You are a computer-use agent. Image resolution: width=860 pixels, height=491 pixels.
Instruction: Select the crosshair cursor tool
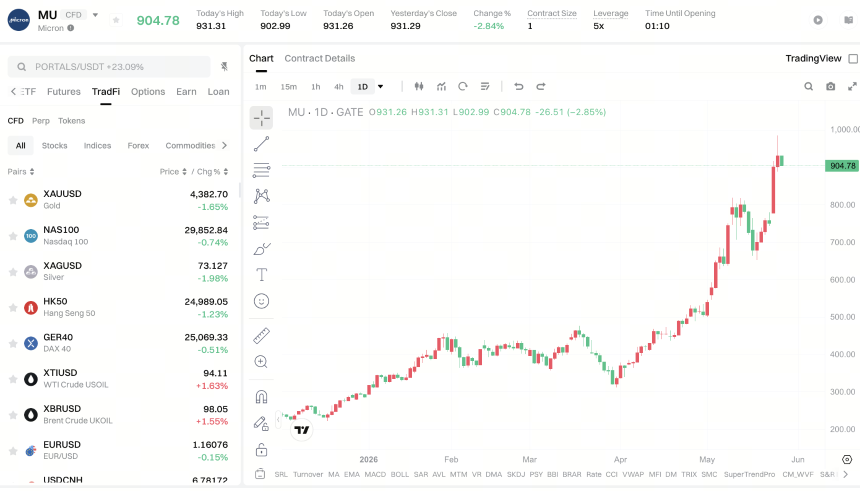261,117
